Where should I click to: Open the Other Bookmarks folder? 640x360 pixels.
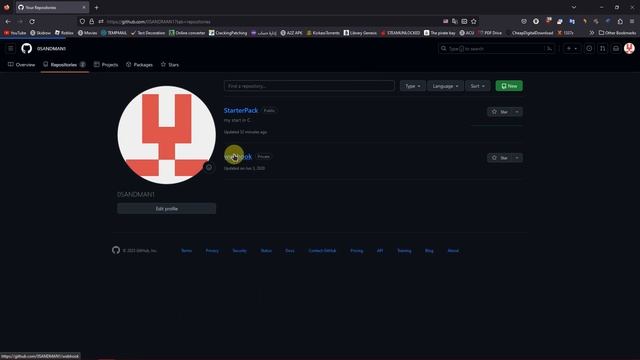pyautogui.click(x=617, y=33)
